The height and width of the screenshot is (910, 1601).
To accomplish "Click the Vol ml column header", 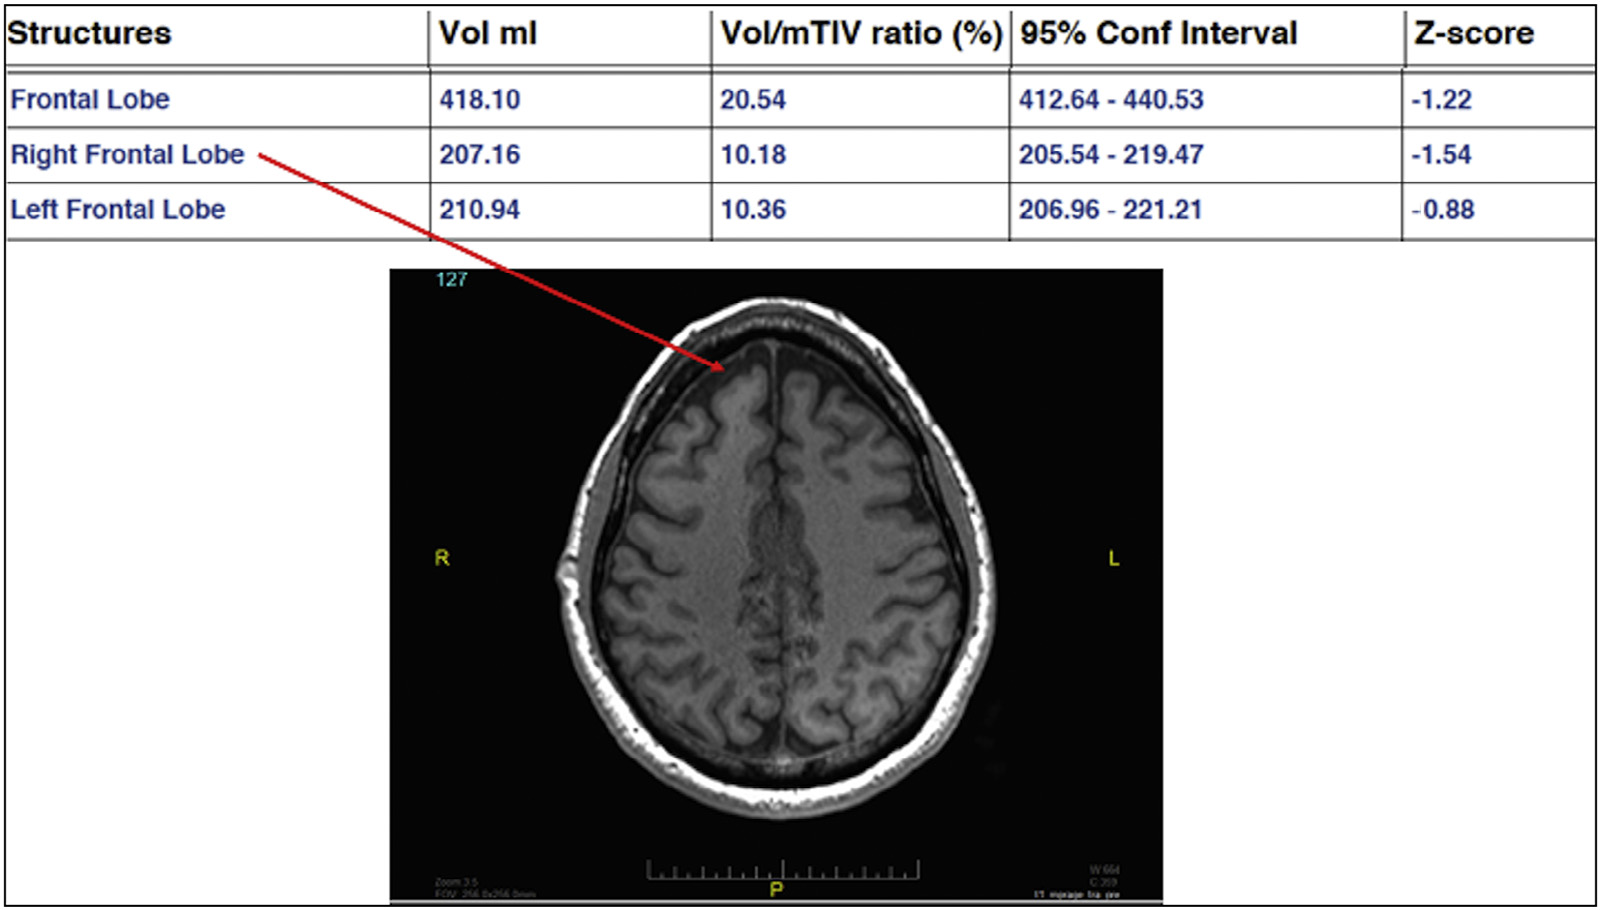I will [488, 33].
